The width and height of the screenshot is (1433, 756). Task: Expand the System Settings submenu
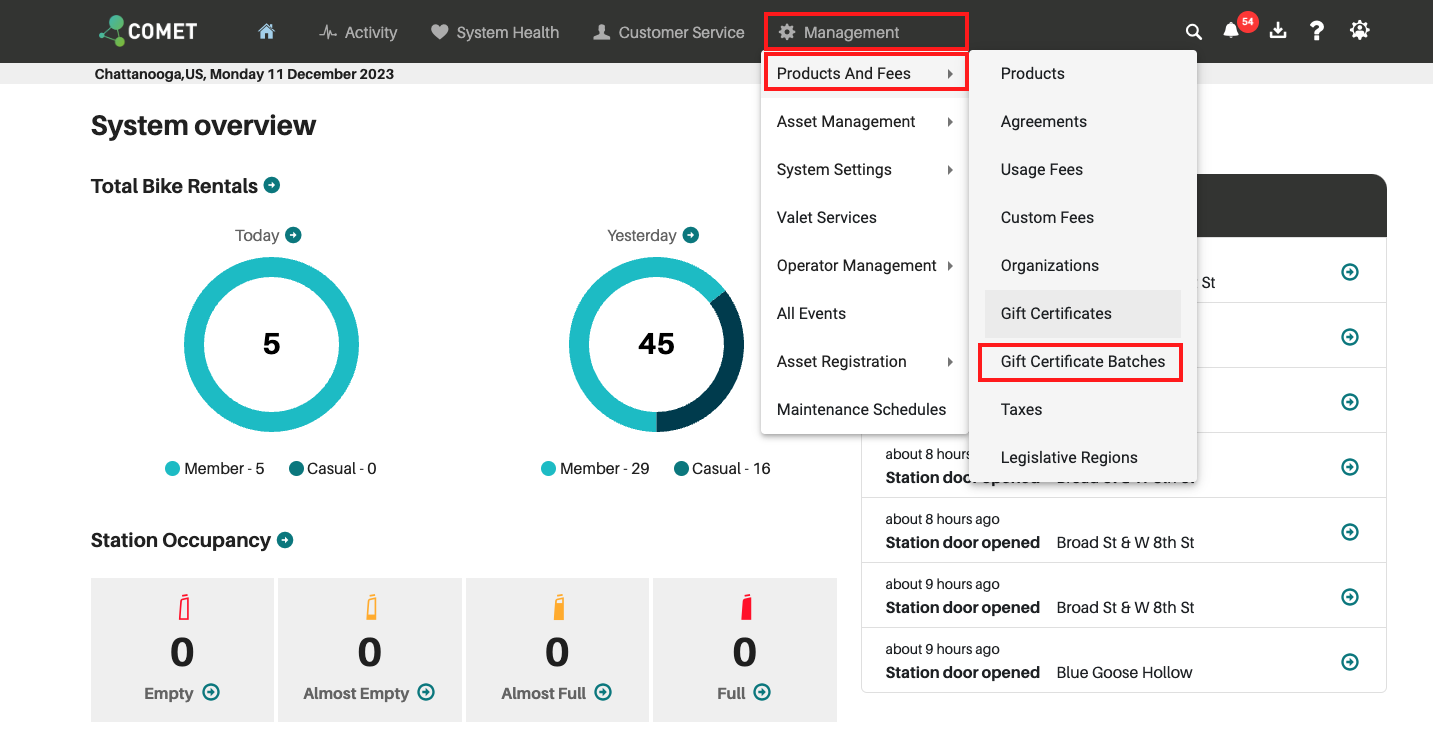[865, 170]
